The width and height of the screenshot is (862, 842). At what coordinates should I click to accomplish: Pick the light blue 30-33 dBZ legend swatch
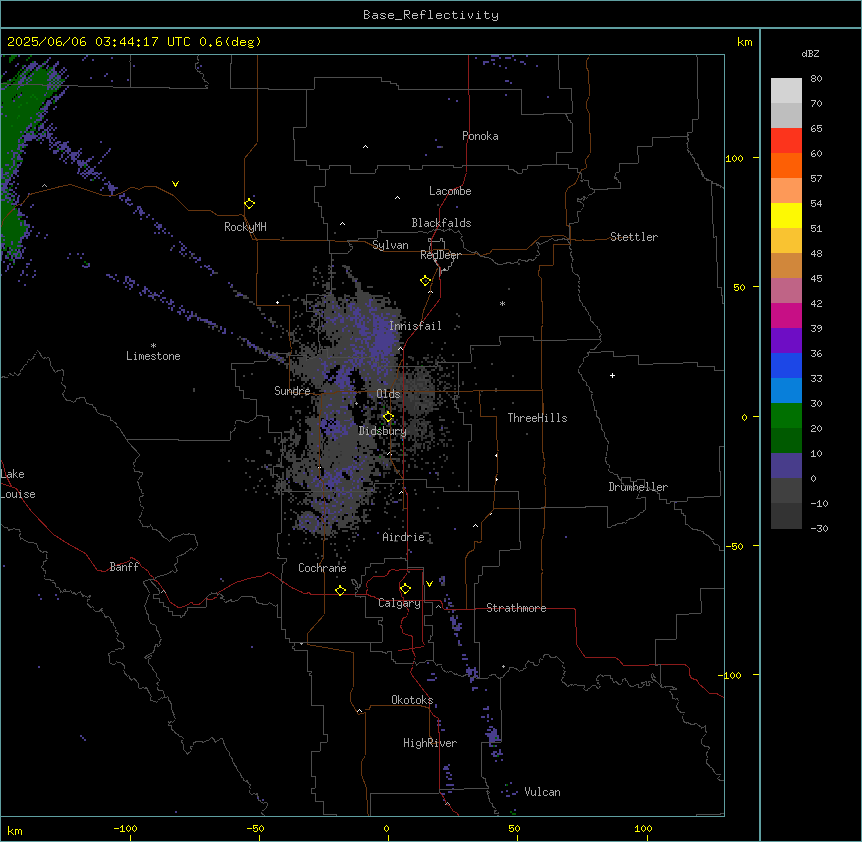[x=786, y=391]
